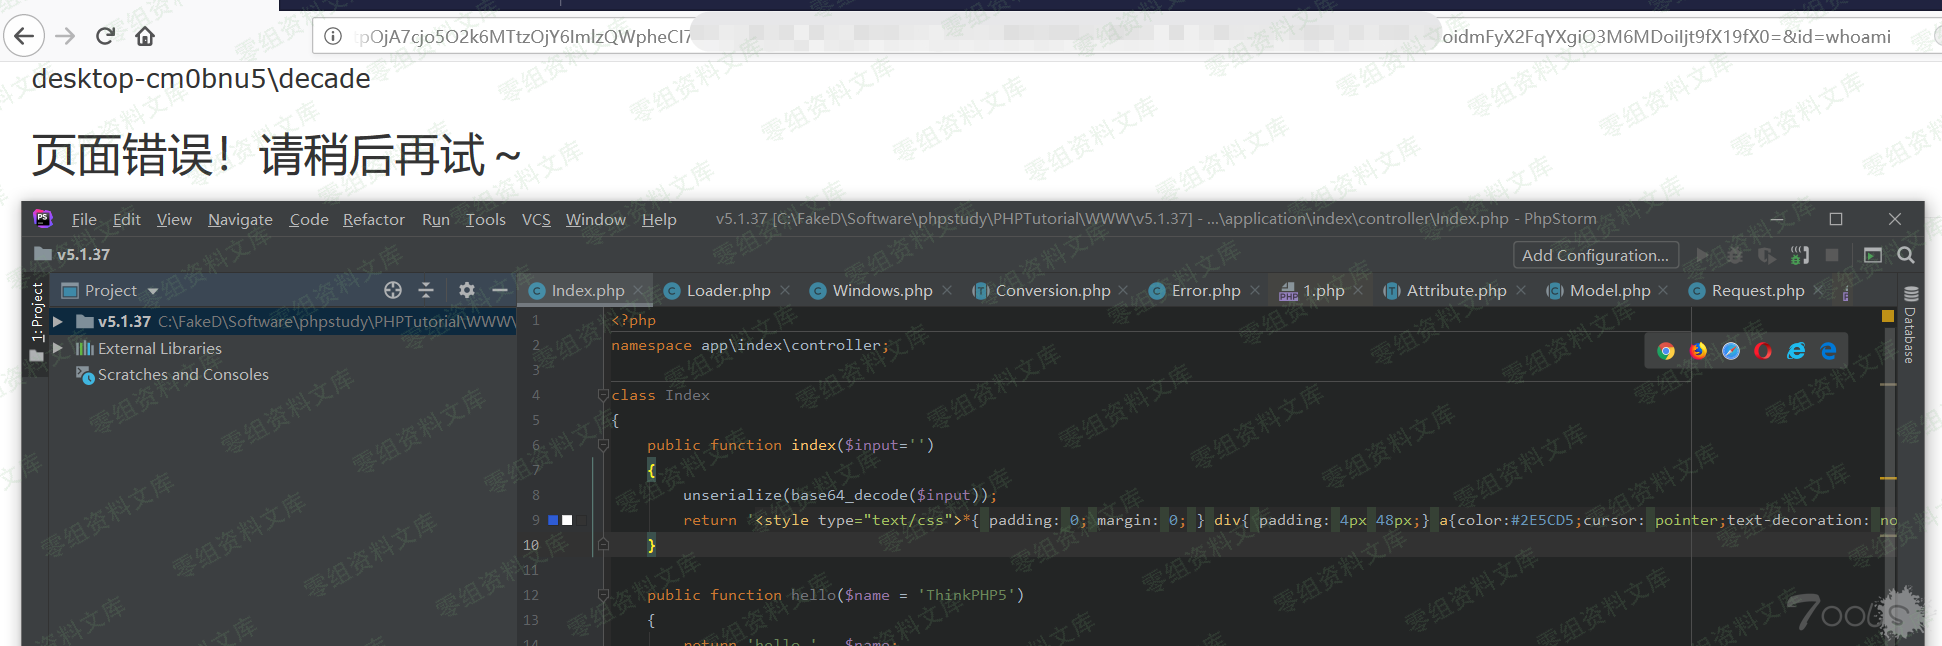Click Add Configuration button
Image resolution: width=1942 pixels, height=646 pixels.
point(1594,256)
